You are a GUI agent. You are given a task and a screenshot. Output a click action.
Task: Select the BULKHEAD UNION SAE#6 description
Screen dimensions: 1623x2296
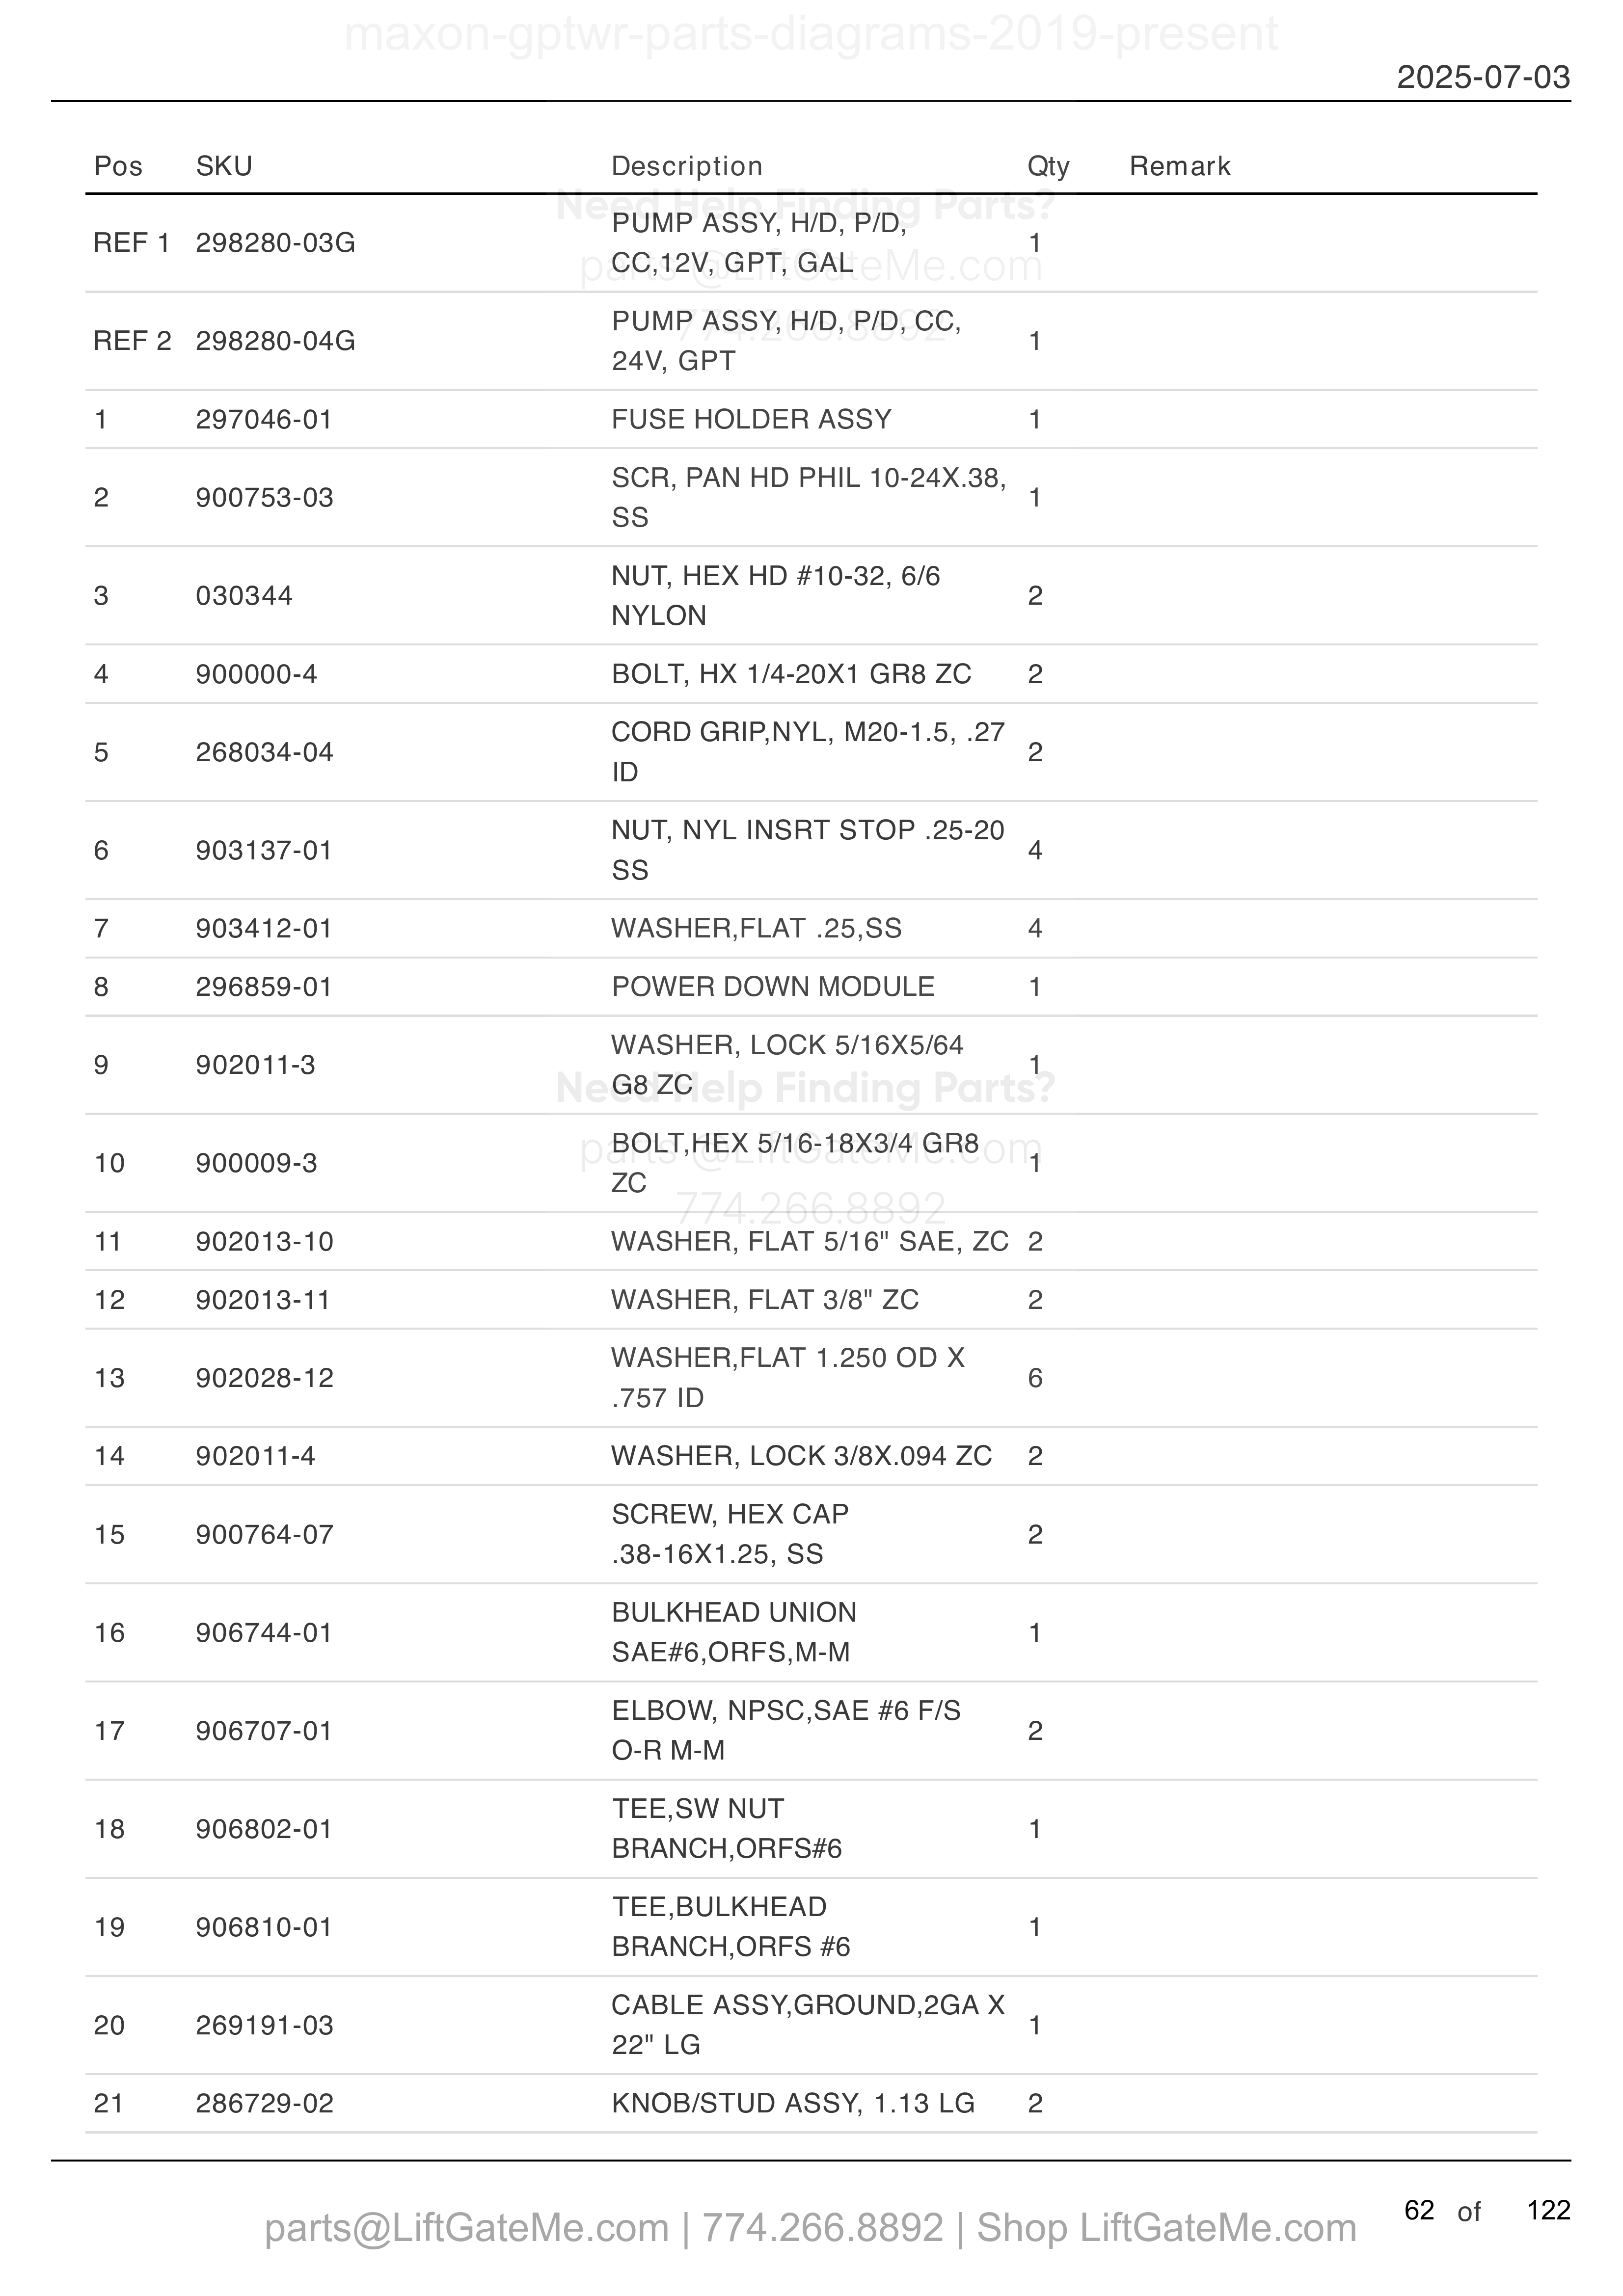(734, 1632)
